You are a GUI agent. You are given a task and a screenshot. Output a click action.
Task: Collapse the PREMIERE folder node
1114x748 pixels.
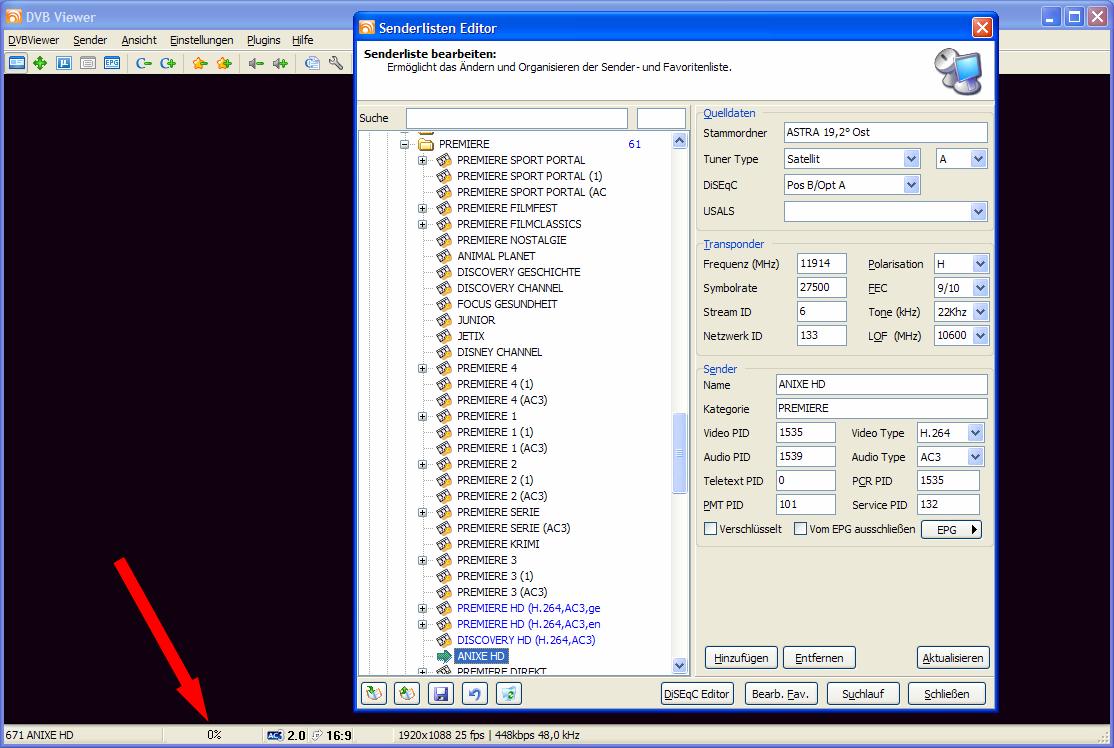404,144
